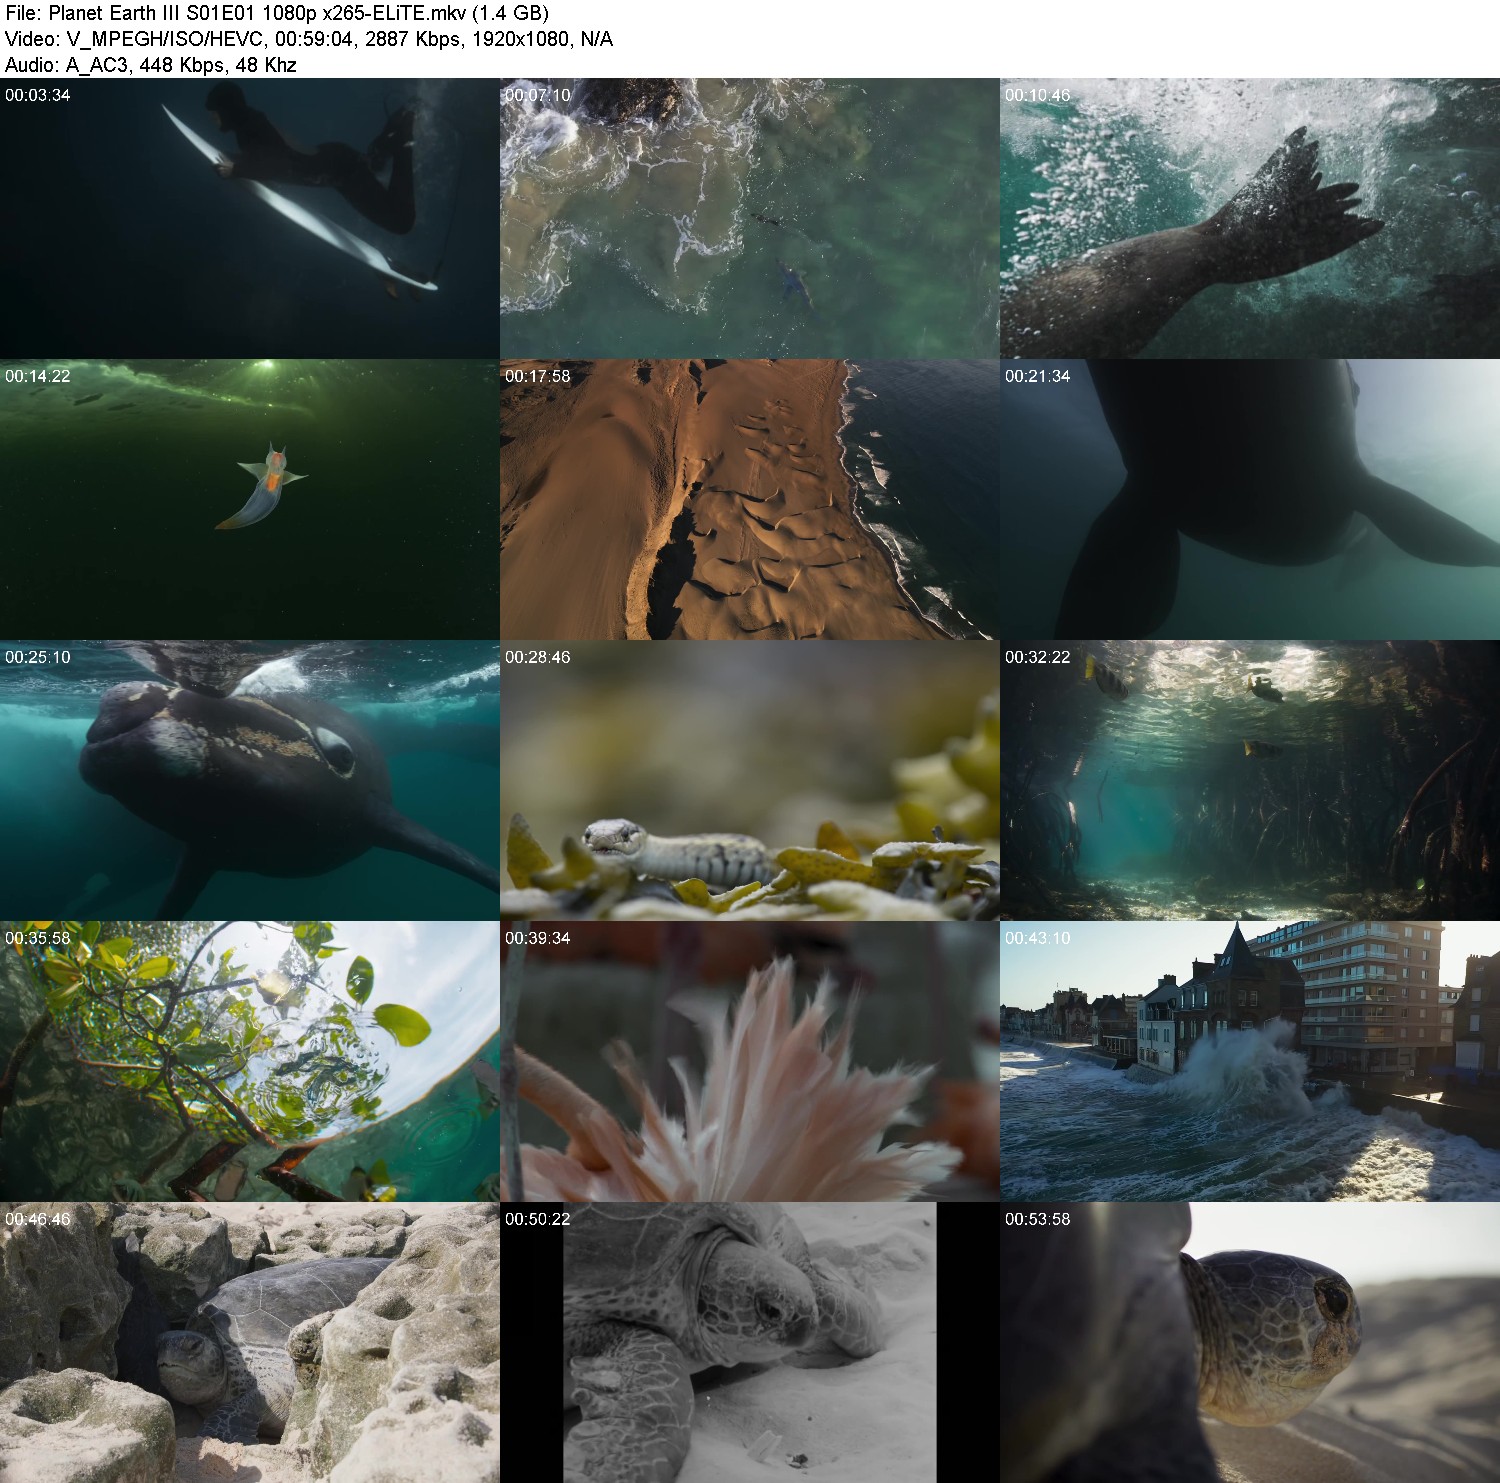The width and height of the screenshot is (1500, 1483).
Task: Click the 00:14:22 sea angel thumbnail
Action: point(250,499)
